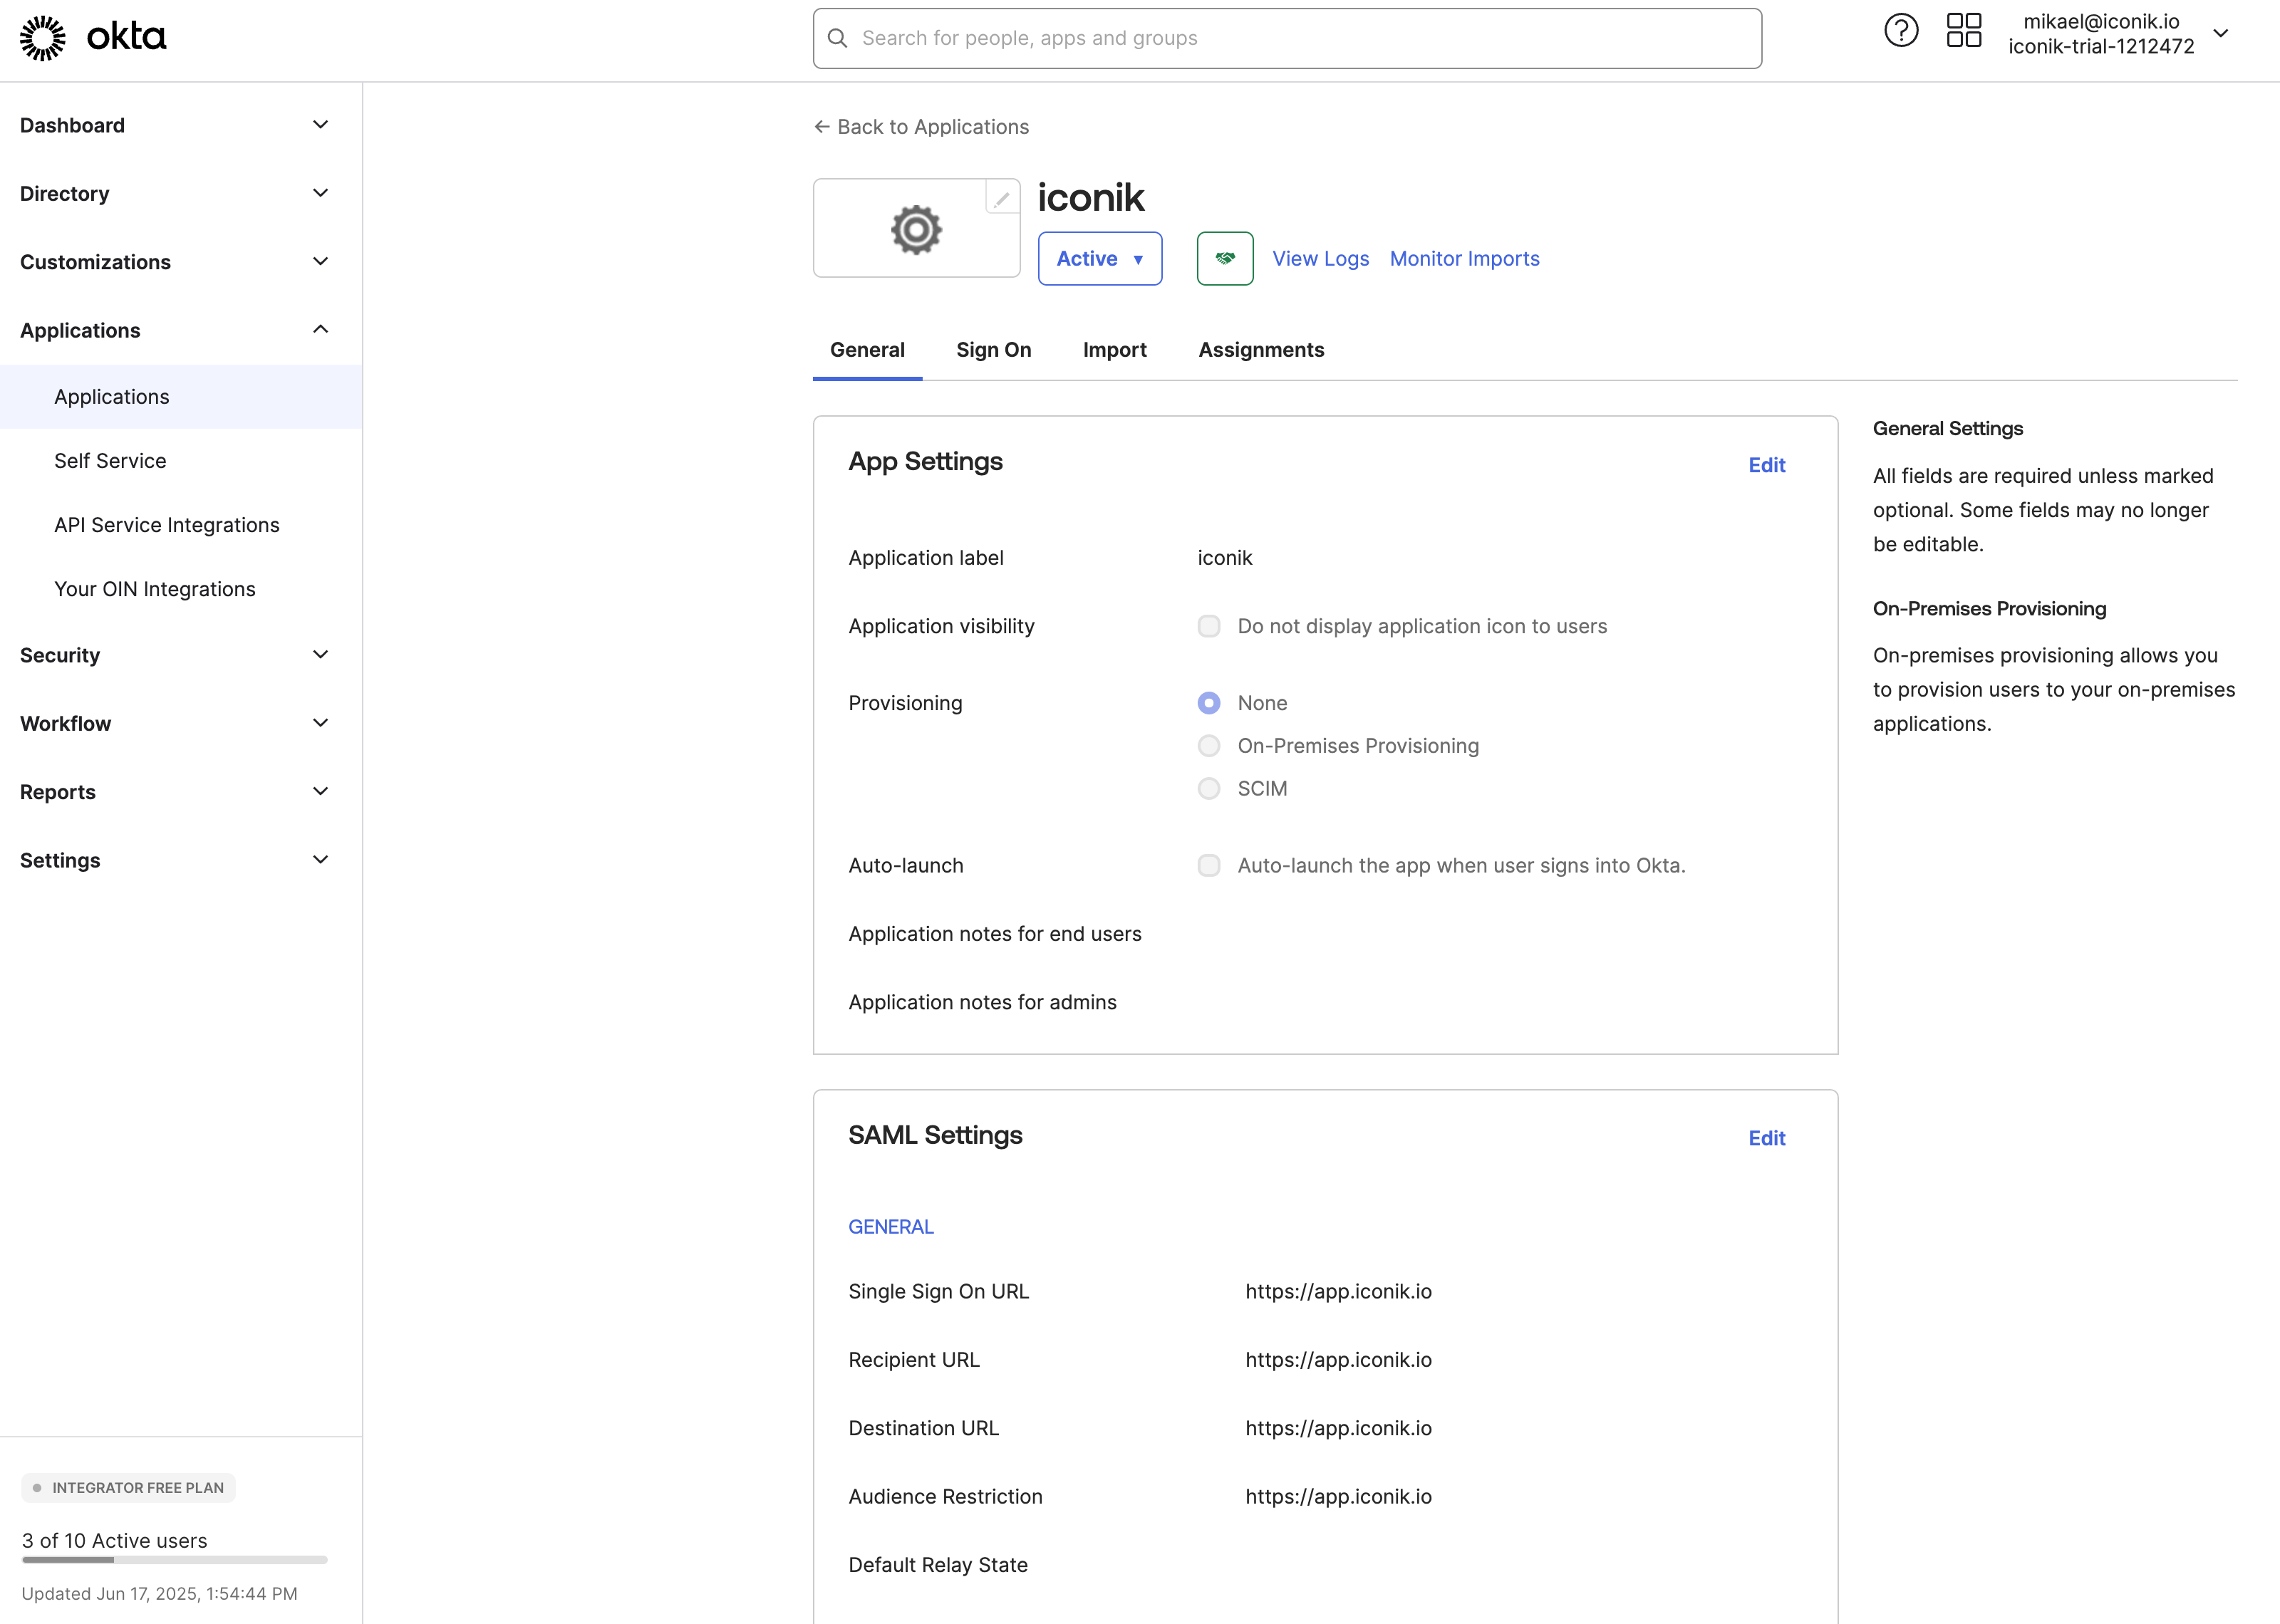Select the SCIM provisioning radio button

[1208, 789]
